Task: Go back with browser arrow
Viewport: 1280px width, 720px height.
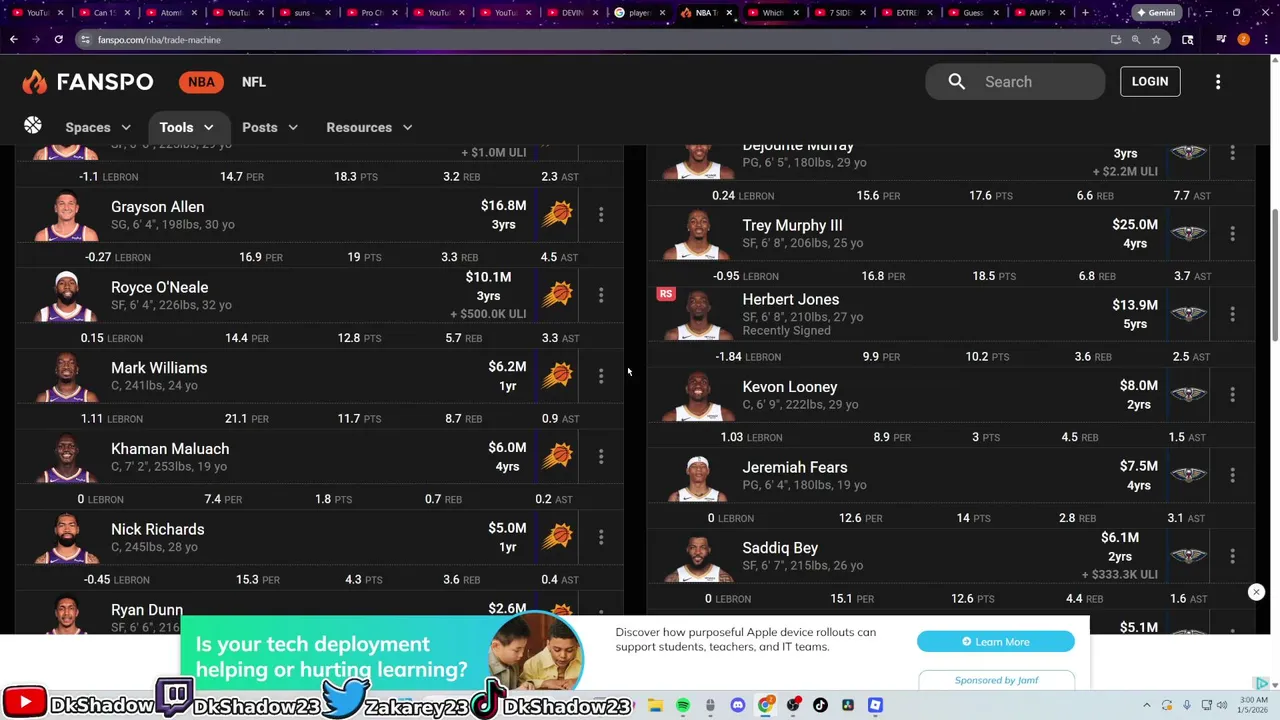Action: tap(13, 39)
